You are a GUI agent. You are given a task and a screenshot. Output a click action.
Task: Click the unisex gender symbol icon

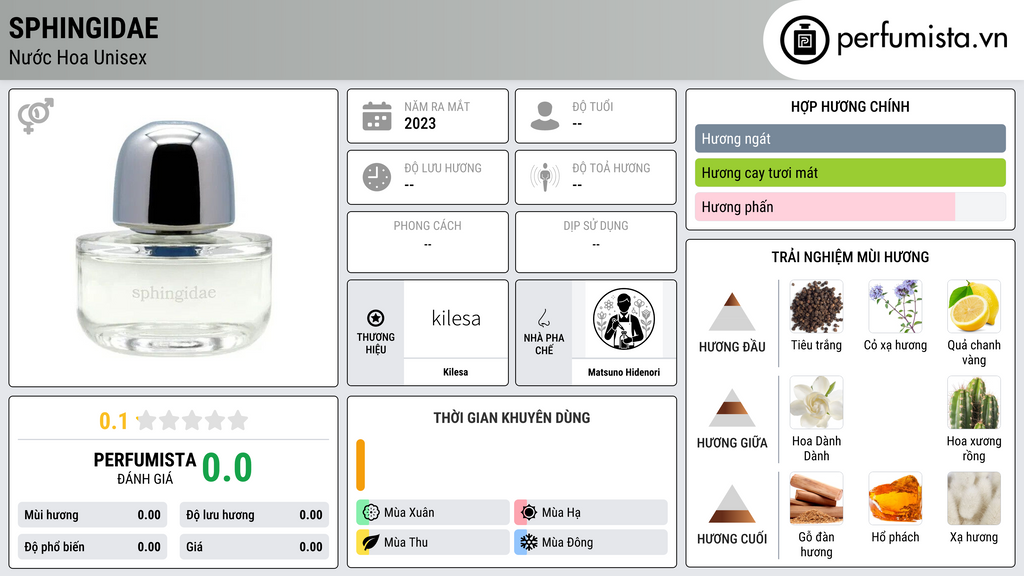tap(36, 116)
